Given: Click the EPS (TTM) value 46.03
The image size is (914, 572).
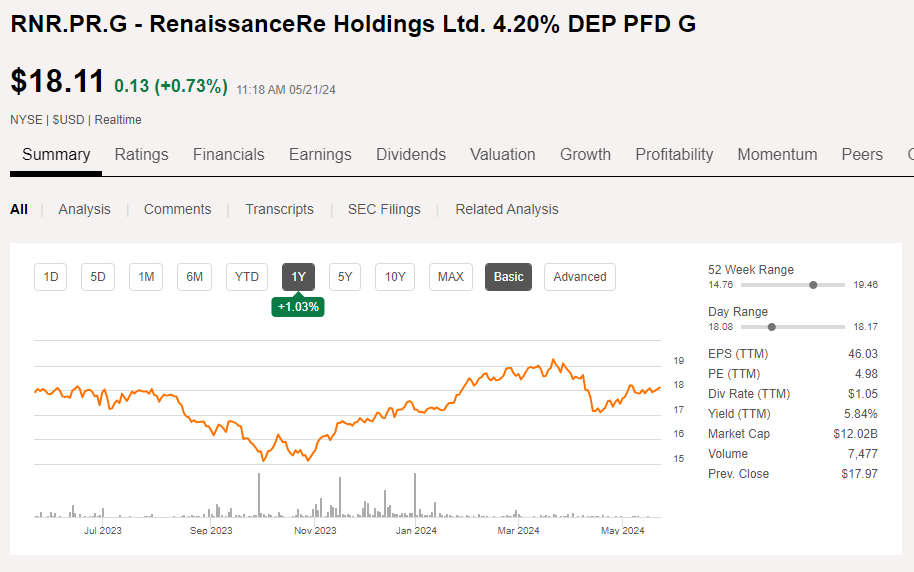Looking at the screenshot, I should pos(863,354).
